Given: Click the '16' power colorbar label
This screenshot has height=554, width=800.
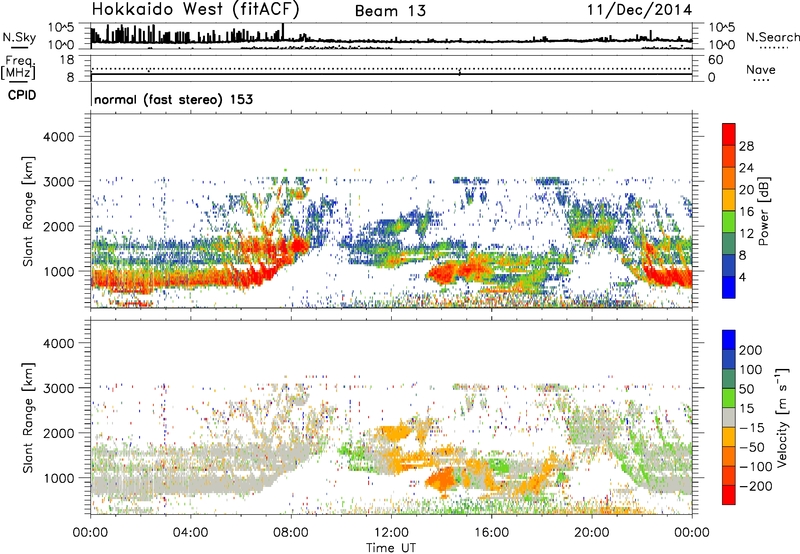Looking at the screenshot, I should 746,212.
